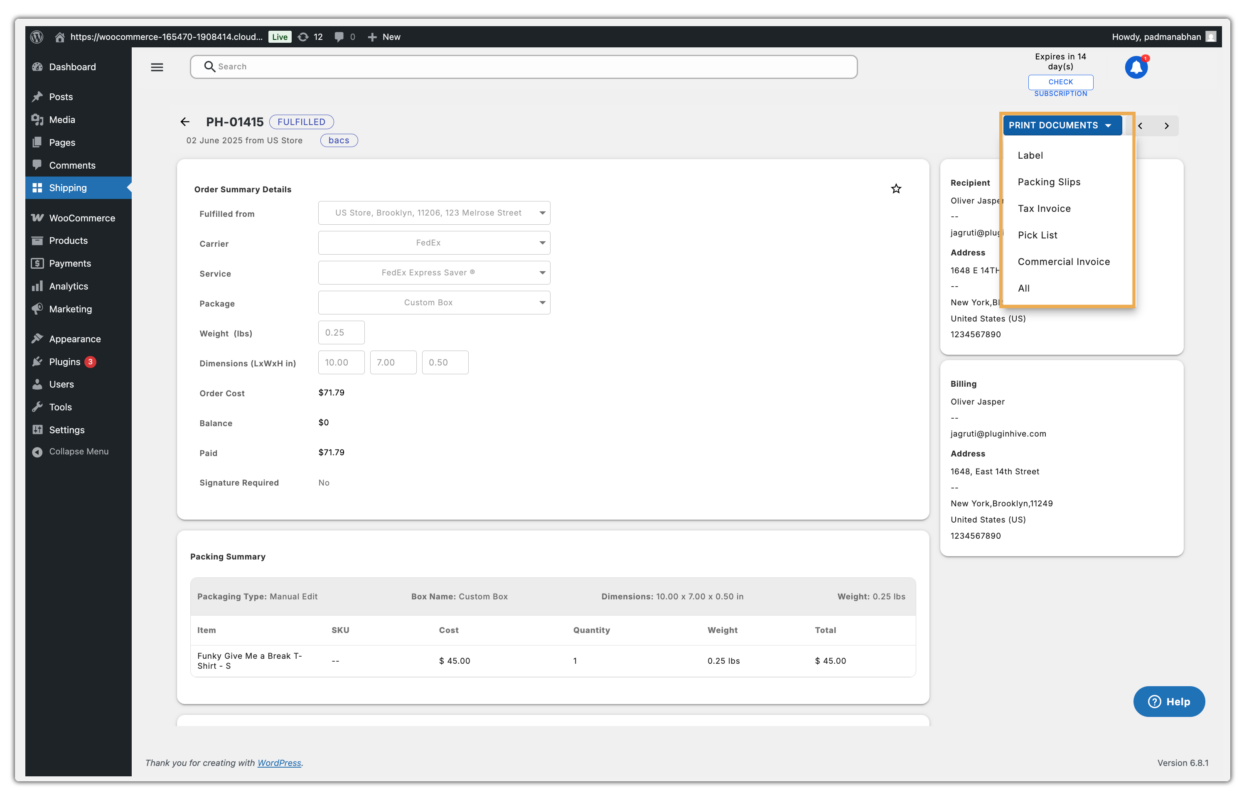The height and width of the screenshot is (800, 1249).
Task: Click the Order Cost value $71.79
Action: click(331, 393)
